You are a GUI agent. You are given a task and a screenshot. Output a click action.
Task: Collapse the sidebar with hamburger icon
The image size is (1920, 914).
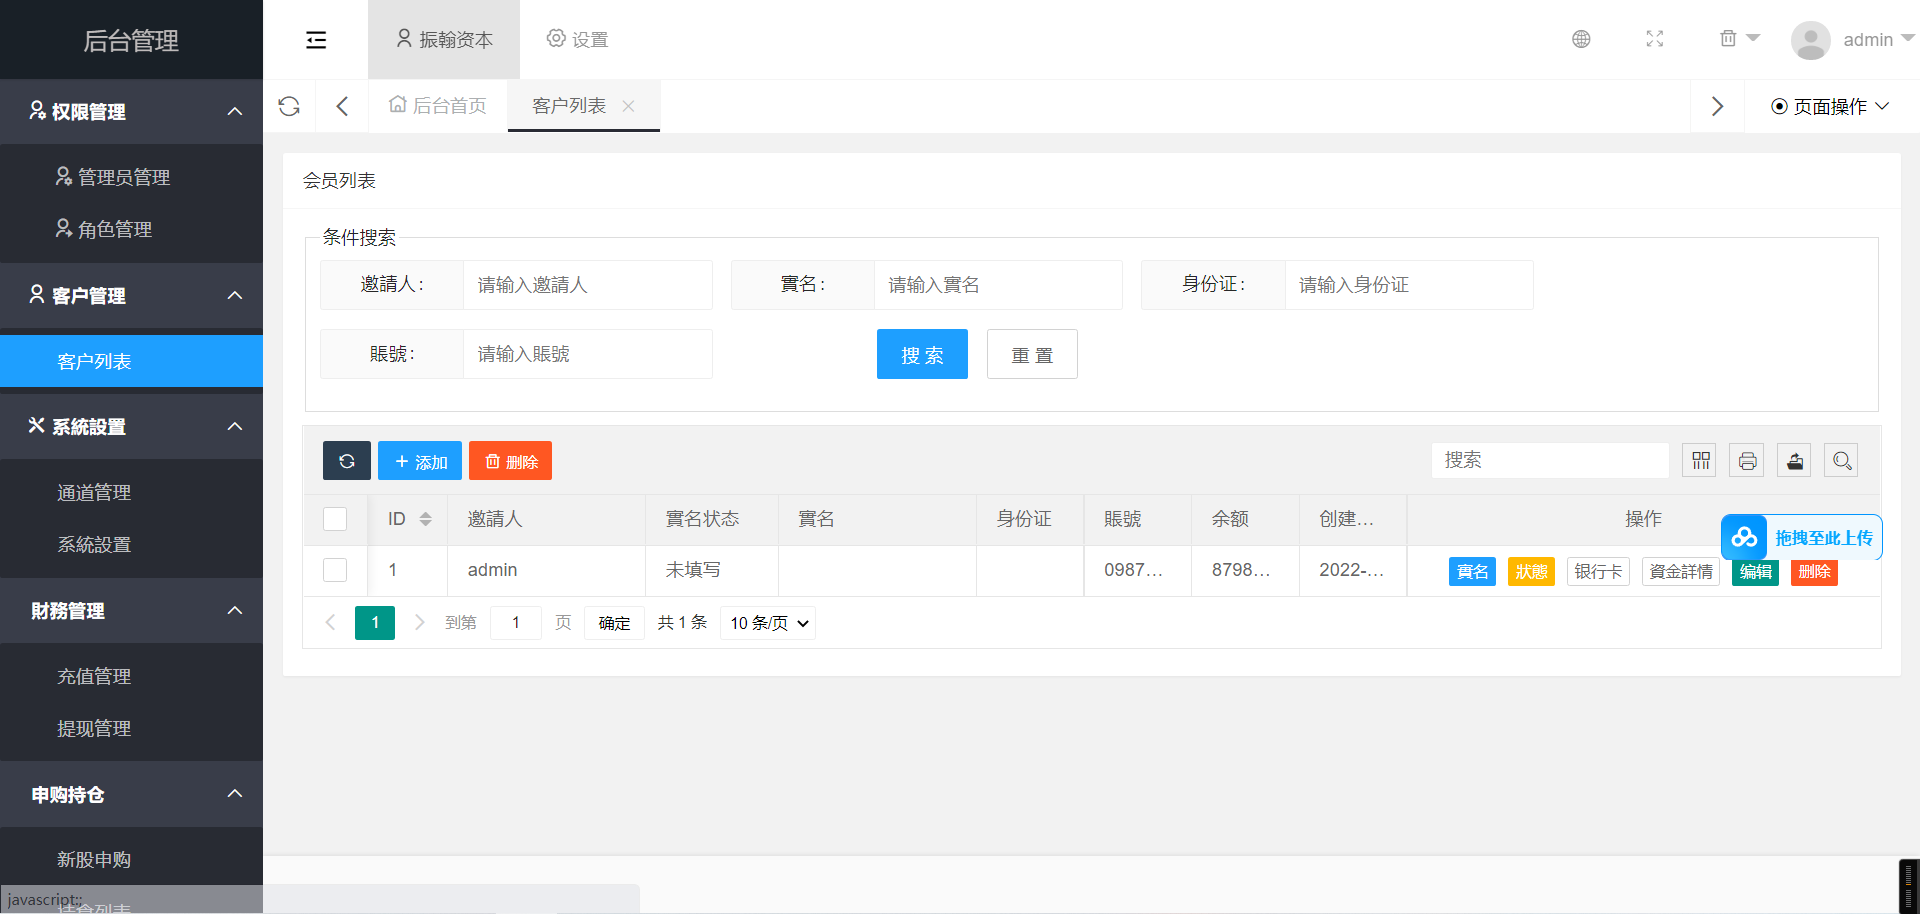coord(316,39)
